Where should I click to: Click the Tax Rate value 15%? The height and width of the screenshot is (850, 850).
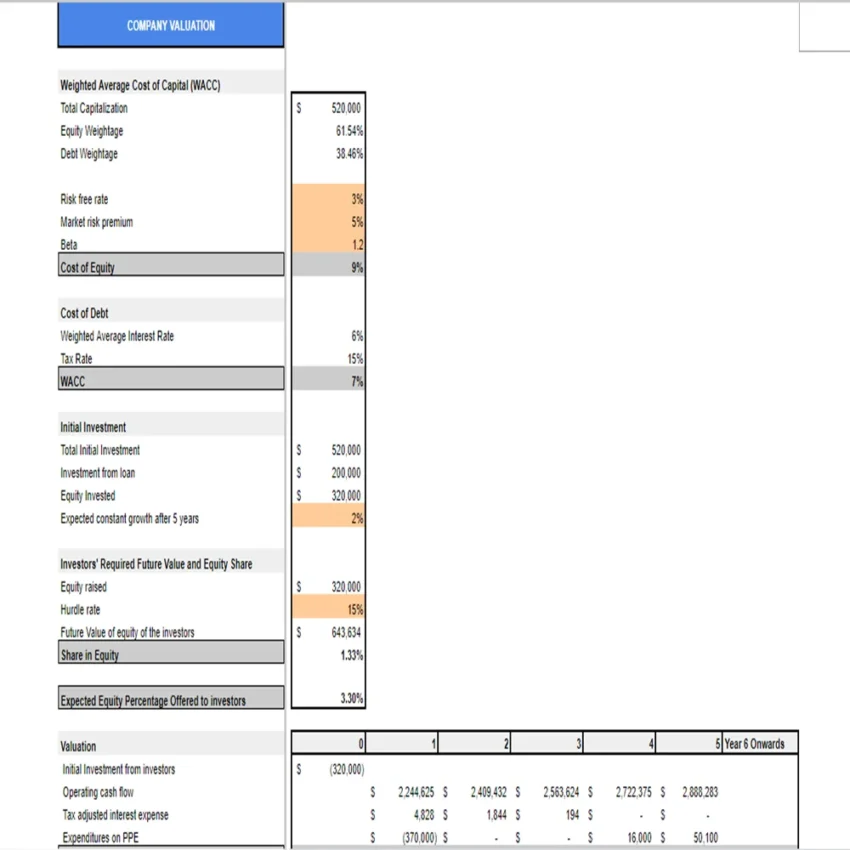[x=355, y=358]
